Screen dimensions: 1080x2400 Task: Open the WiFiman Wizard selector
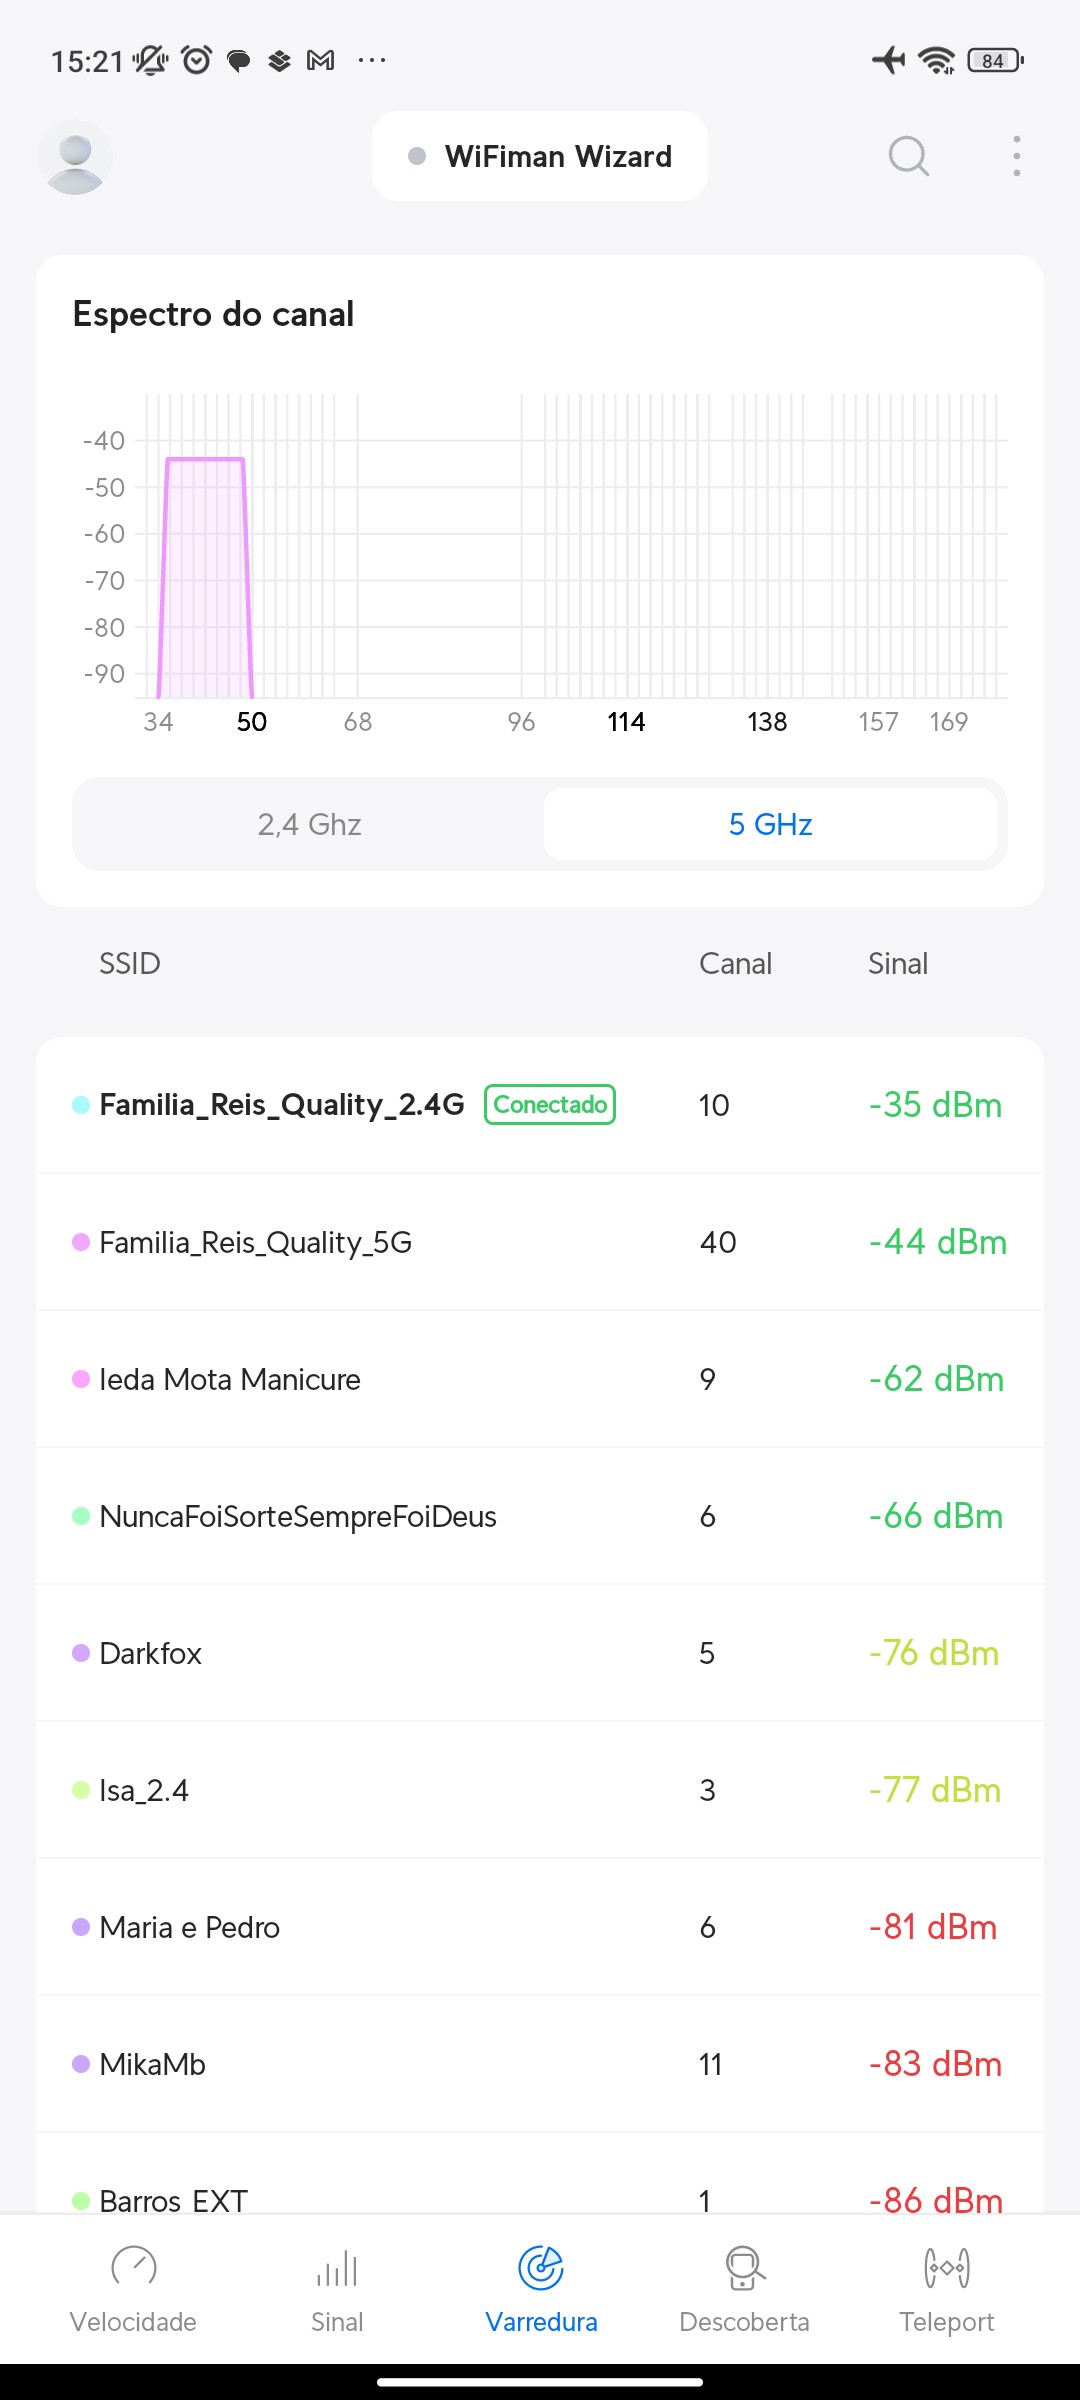(540, 156)
